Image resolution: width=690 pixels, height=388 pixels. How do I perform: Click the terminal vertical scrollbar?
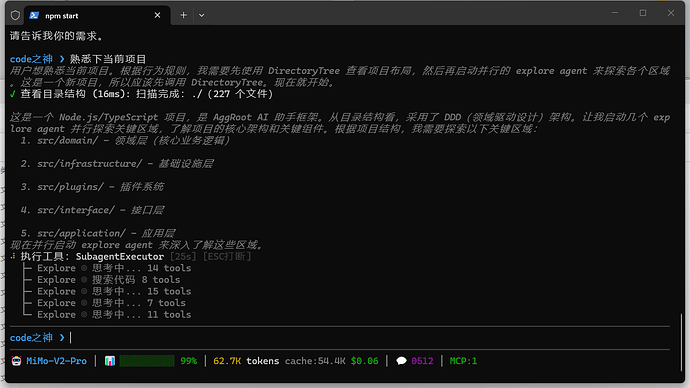point(682,343)
